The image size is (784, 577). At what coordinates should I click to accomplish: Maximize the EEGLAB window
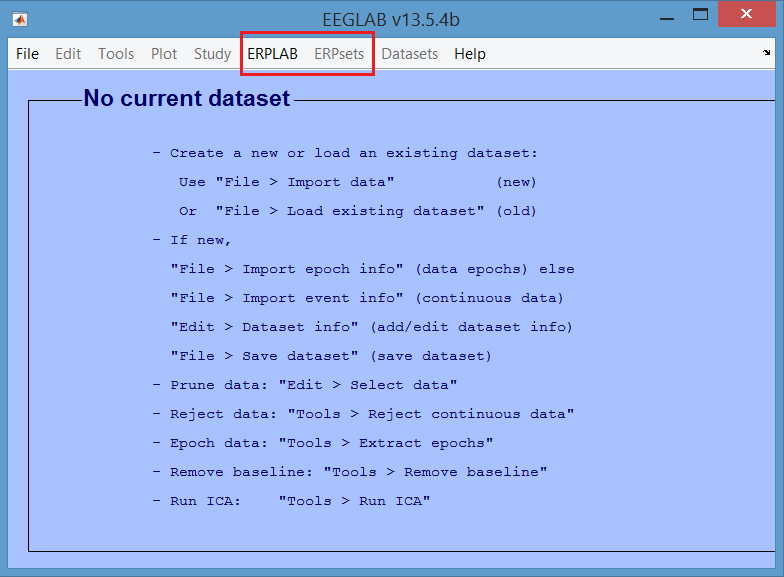click(700, 14)
